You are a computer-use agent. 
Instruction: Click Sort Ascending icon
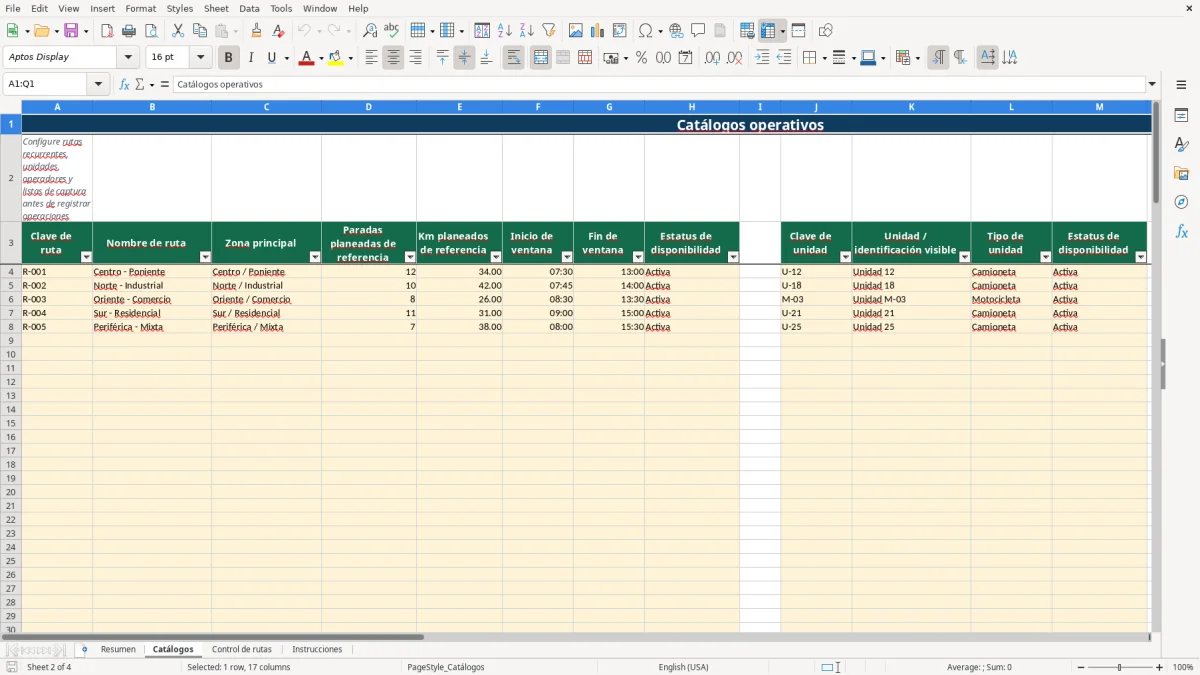[505, 31]
